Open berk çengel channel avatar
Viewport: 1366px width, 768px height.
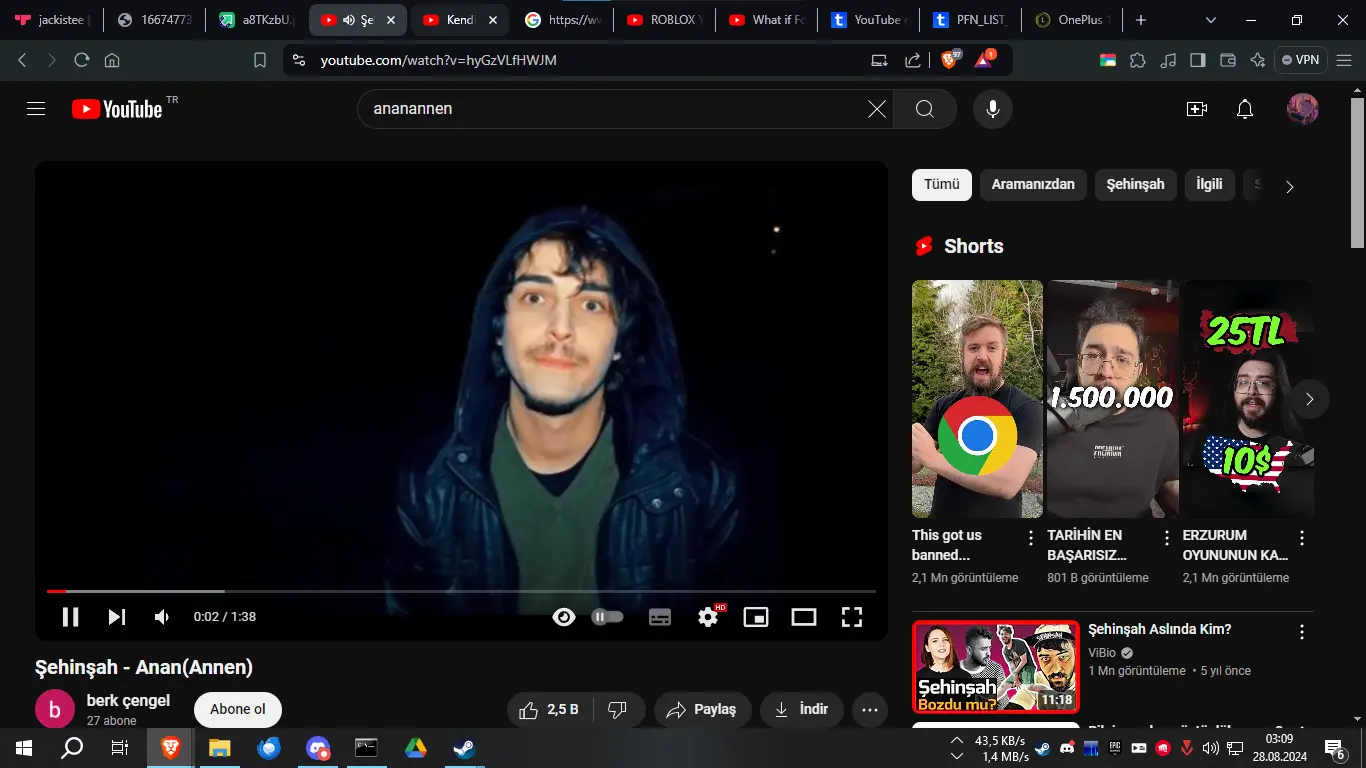click(55, 709)
